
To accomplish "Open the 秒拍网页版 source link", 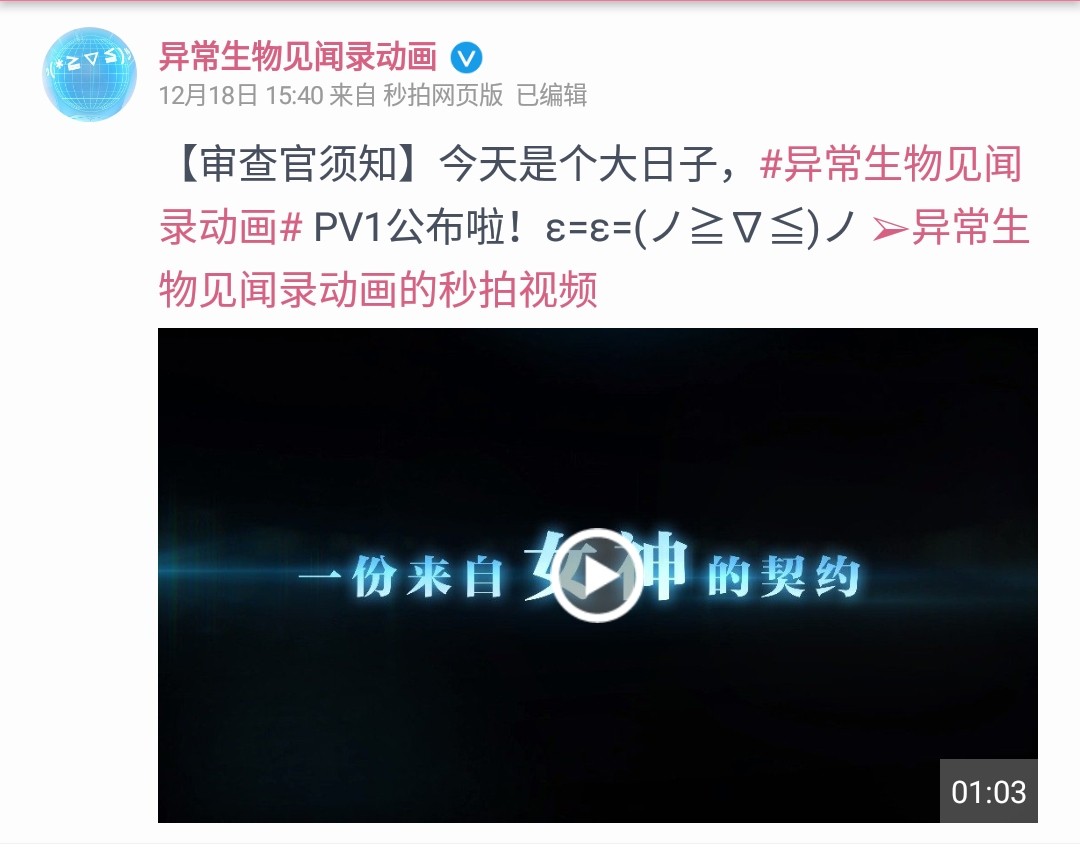I will (x=443, y=95).
